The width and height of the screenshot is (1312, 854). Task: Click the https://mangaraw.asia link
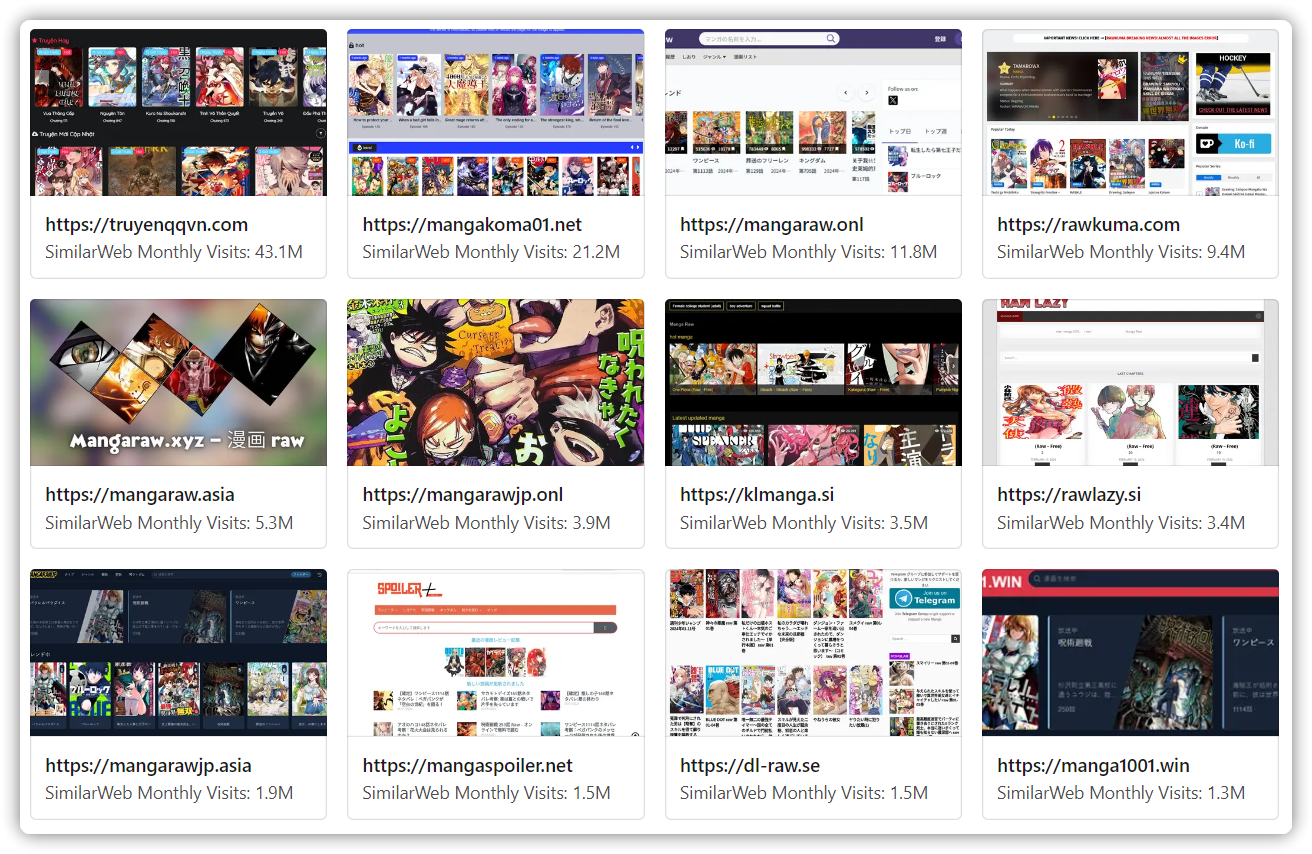tap(140, 495)
